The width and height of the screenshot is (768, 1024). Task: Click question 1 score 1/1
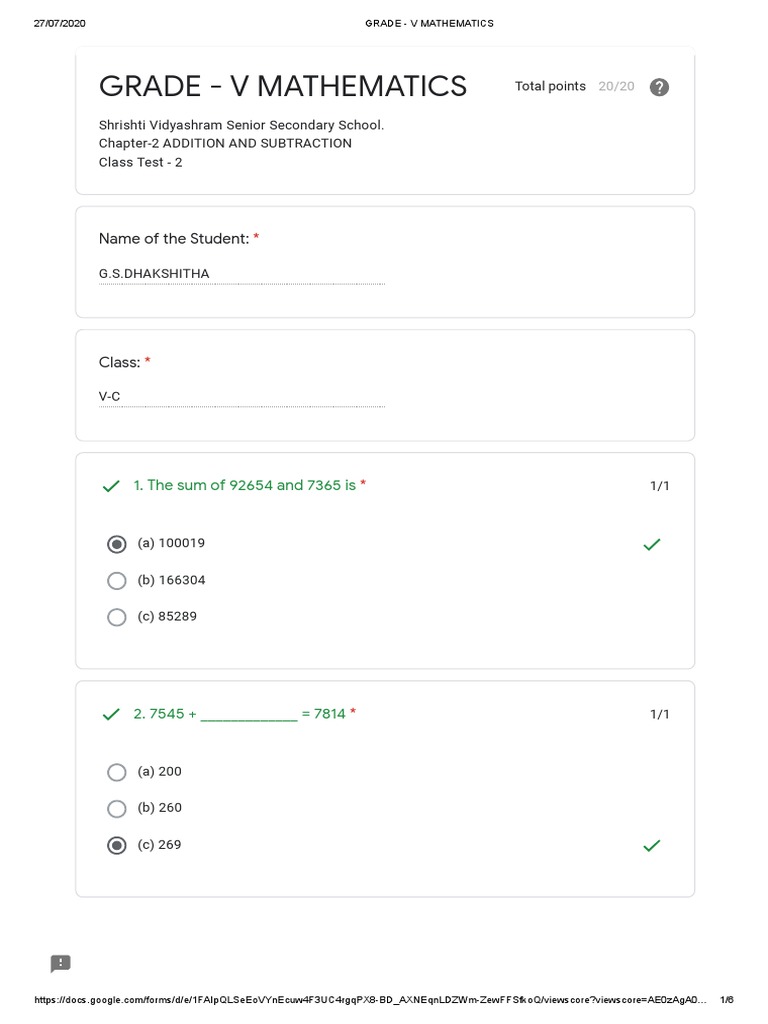coord(660,486)
